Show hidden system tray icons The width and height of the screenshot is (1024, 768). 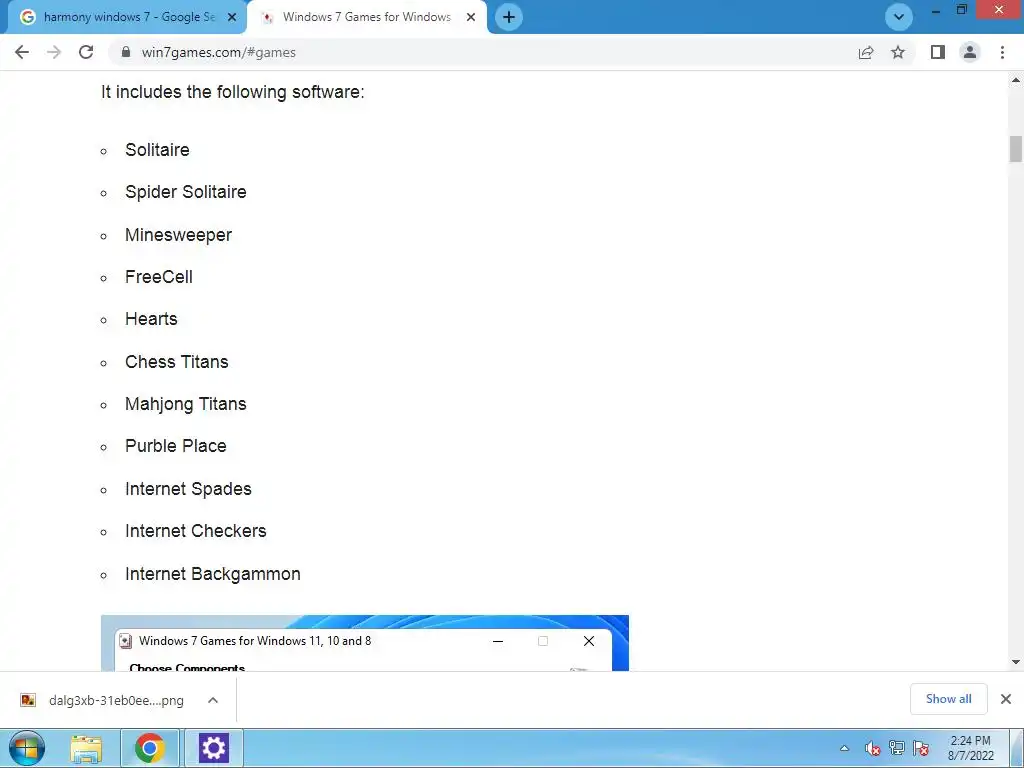tap(844, 748)
